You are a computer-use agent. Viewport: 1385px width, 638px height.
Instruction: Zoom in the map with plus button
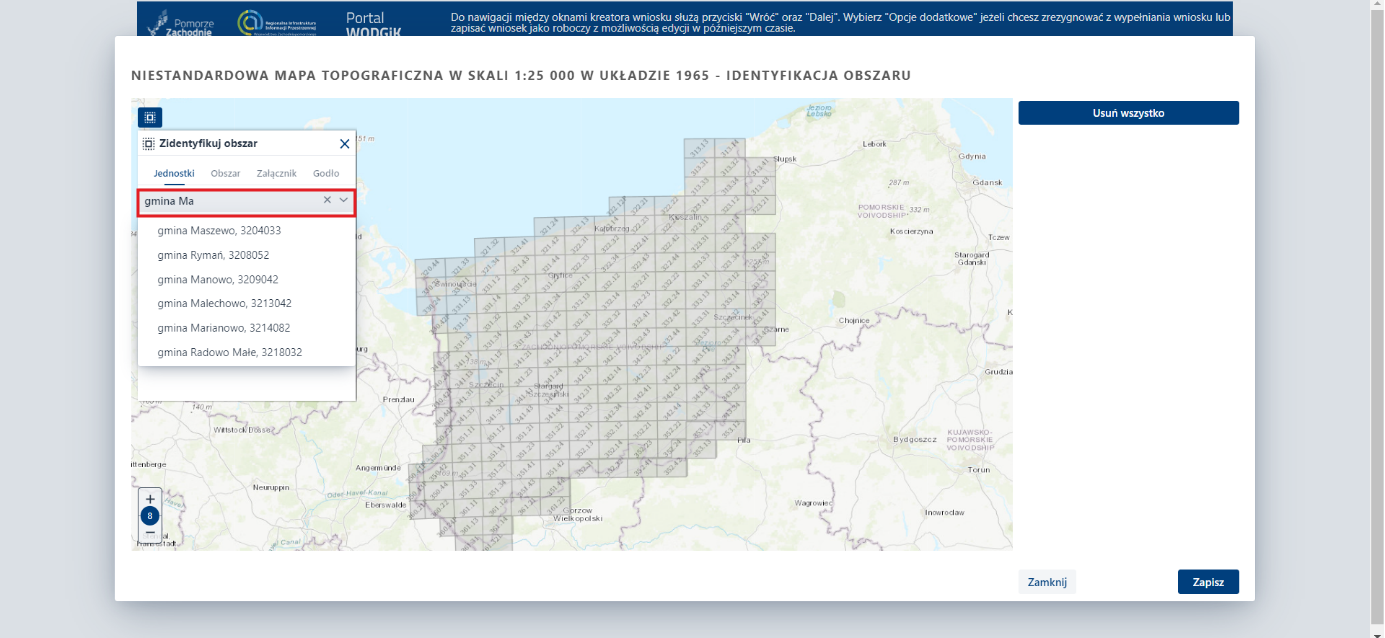pos(150,499)
